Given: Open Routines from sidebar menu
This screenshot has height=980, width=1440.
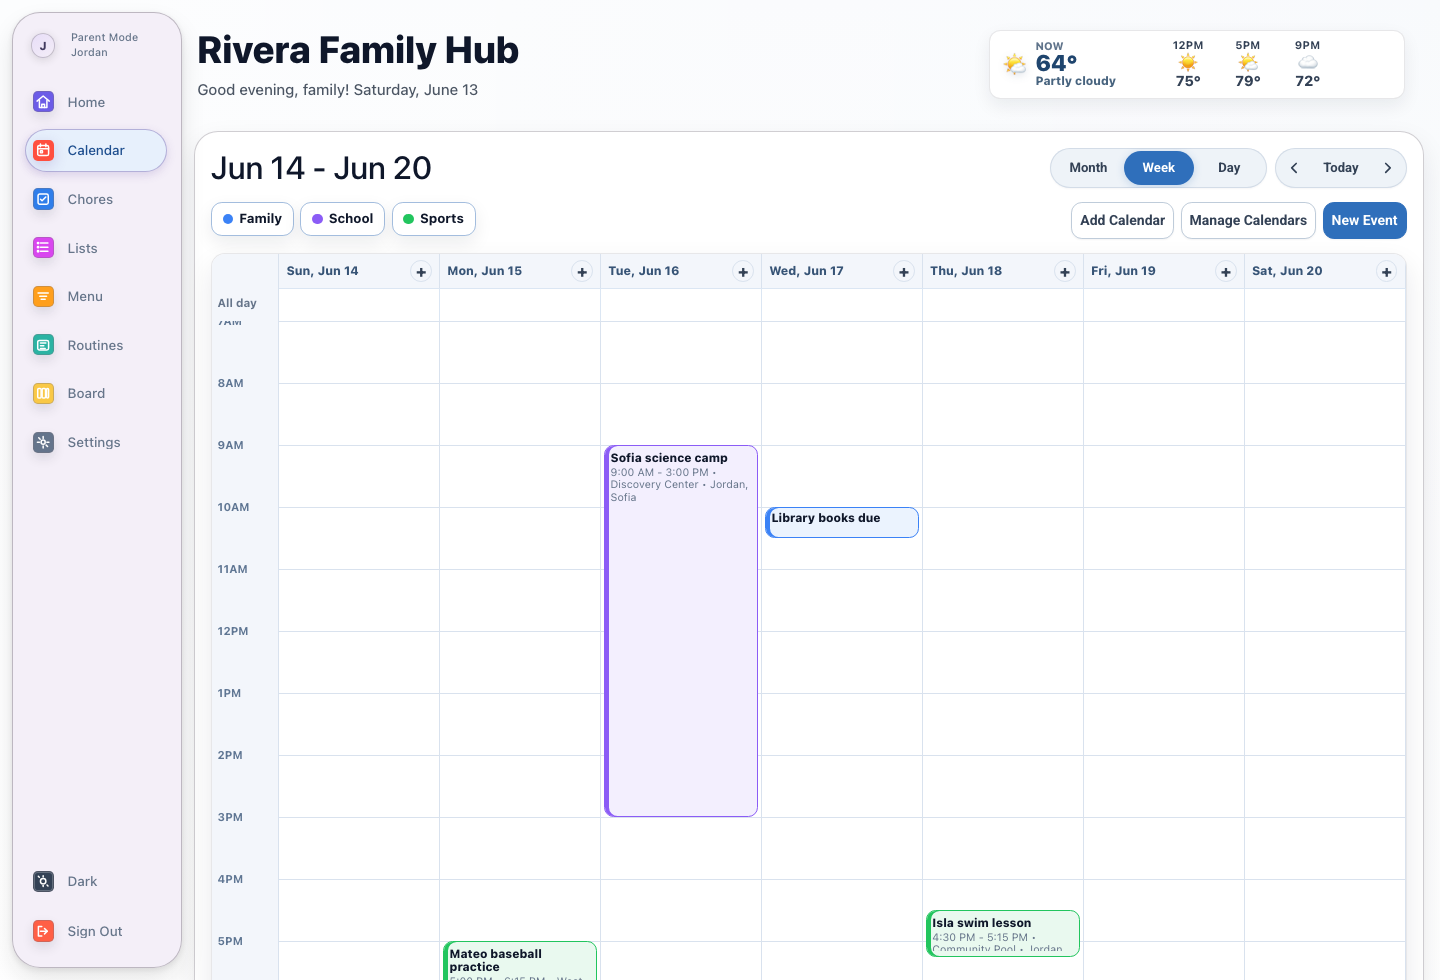Looking at the screenshot, I should [x=96, y=345].
